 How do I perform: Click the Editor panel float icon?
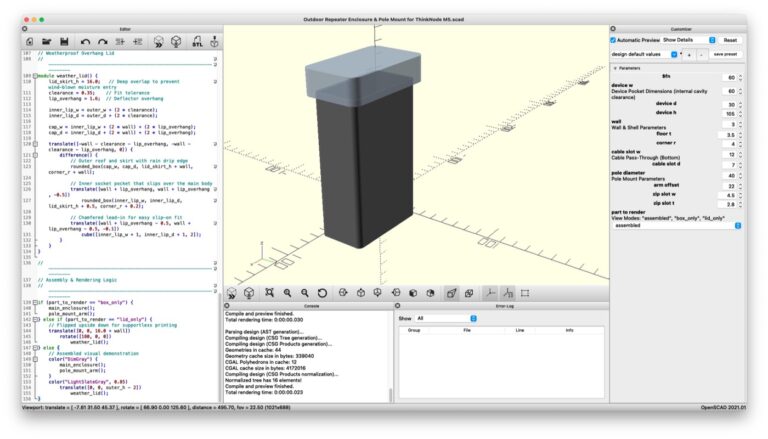coord(24,29)
